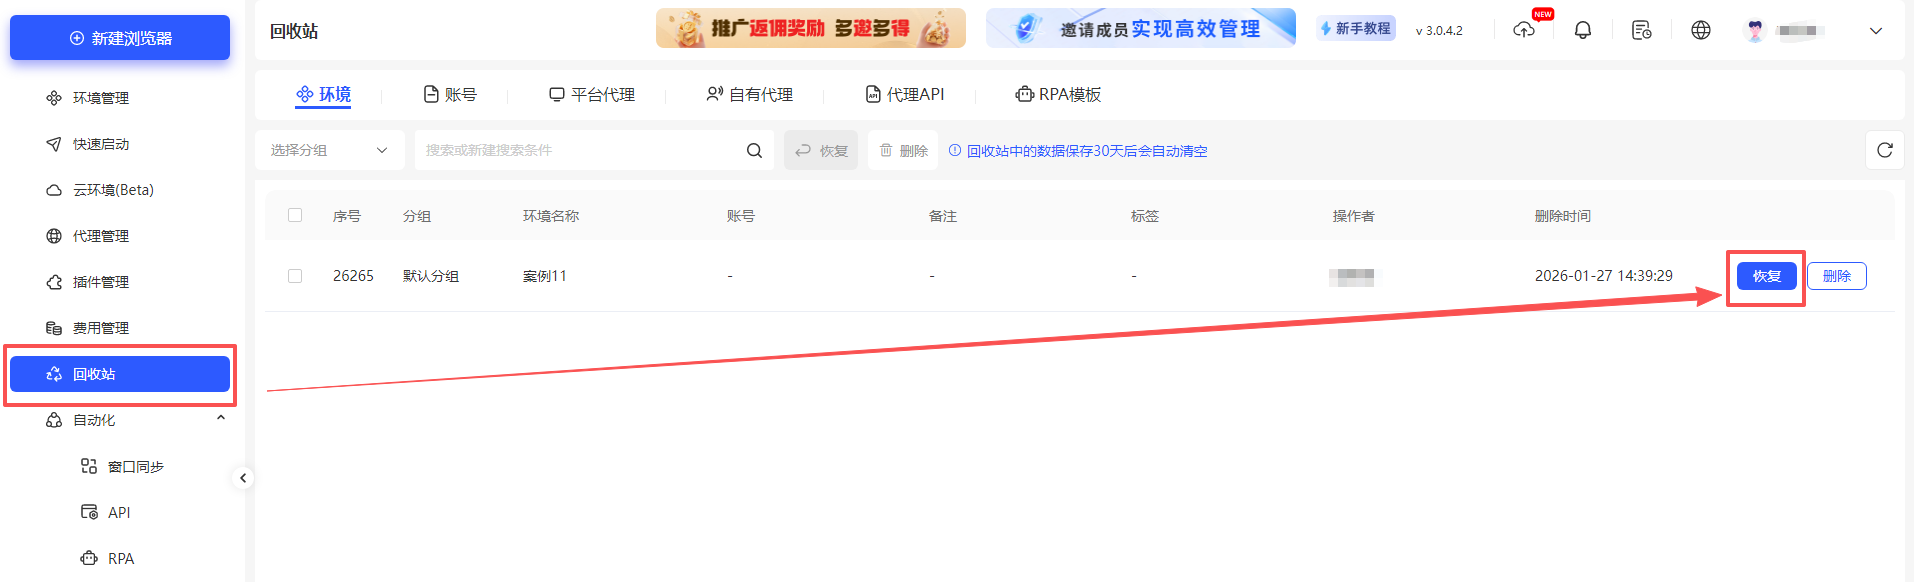The height and width of the screenshot is (582, 1914).
Task: Switch to the 自有代理 tab
Action: [x=750, y=94]
